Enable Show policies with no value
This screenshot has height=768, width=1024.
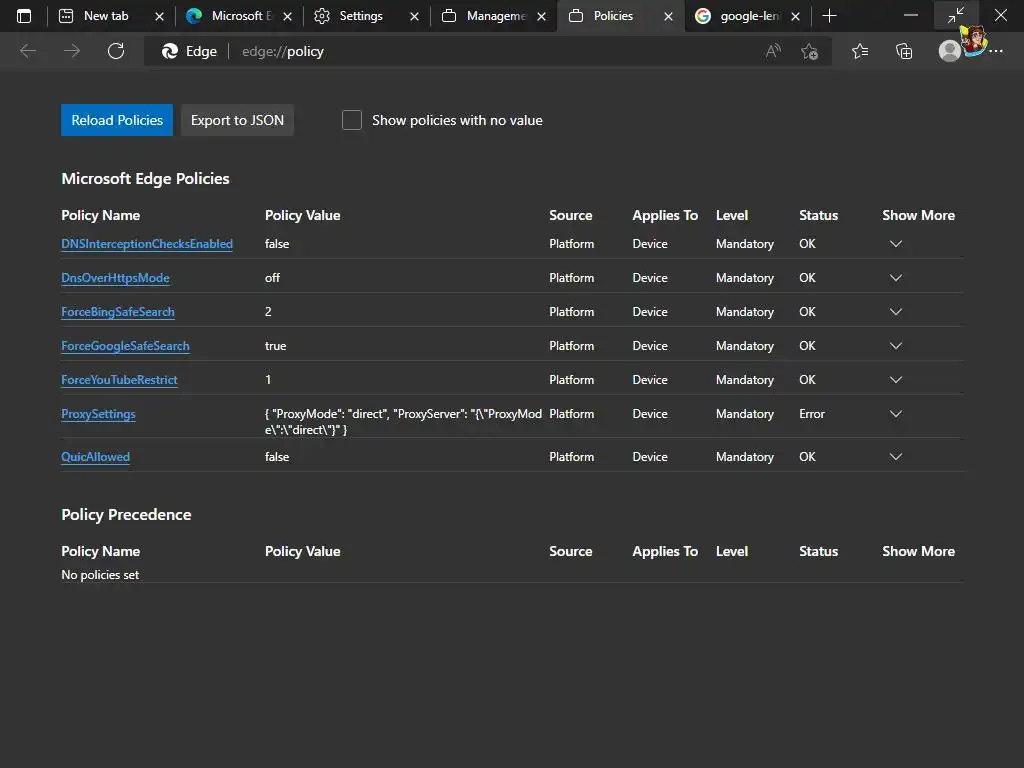pos(352,120)
